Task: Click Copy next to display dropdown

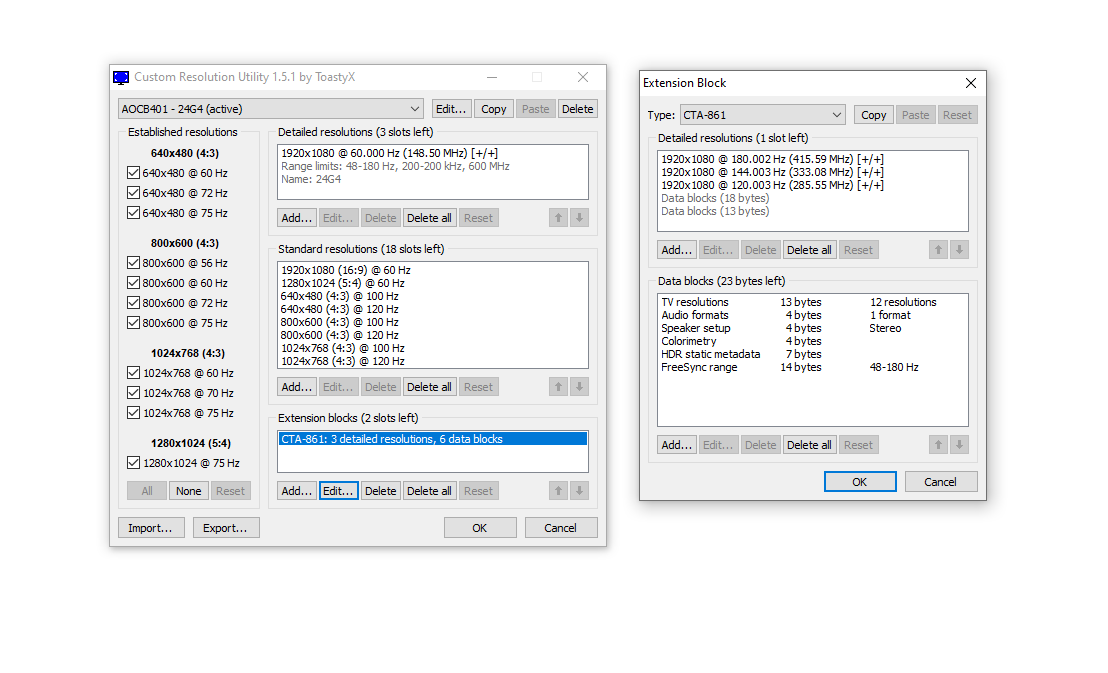Action: click(493, 109)
